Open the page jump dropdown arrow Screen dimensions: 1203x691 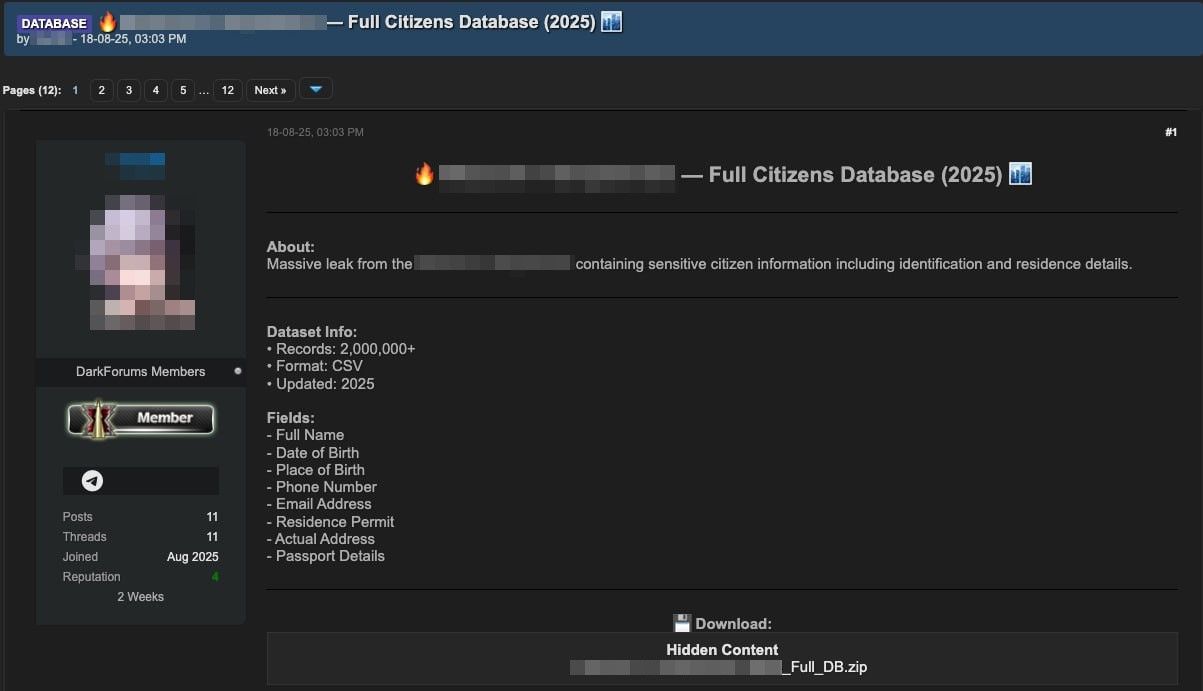(315, 90)
